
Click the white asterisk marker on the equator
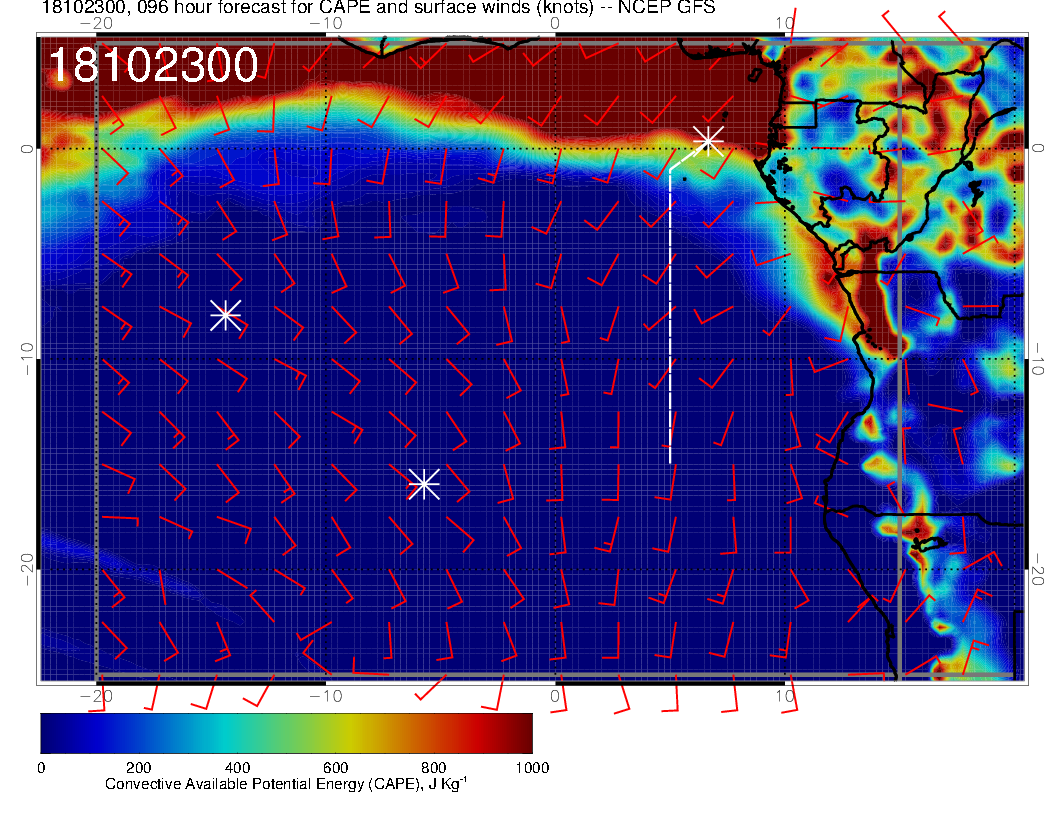pyautogui.click(x=708, y=140)
